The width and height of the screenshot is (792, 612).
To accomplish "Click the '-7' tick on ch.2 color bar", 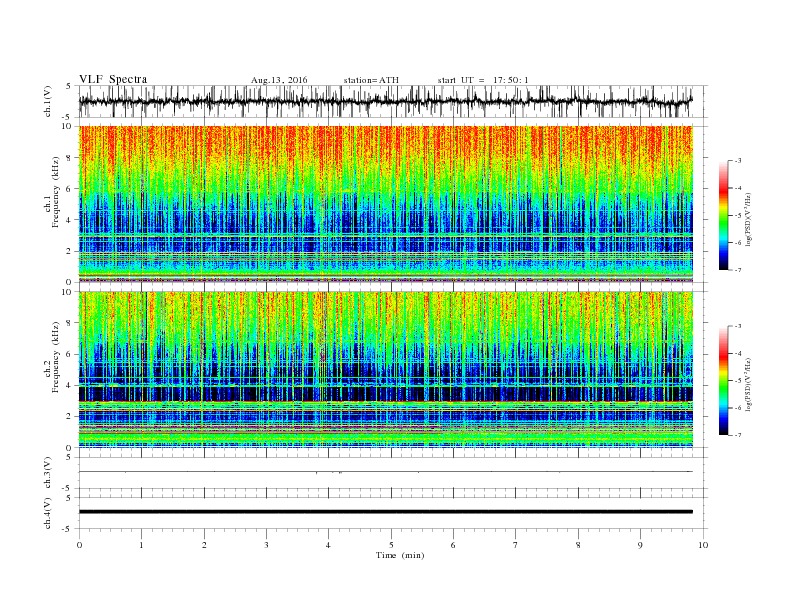I will click(x=737, y=435).
